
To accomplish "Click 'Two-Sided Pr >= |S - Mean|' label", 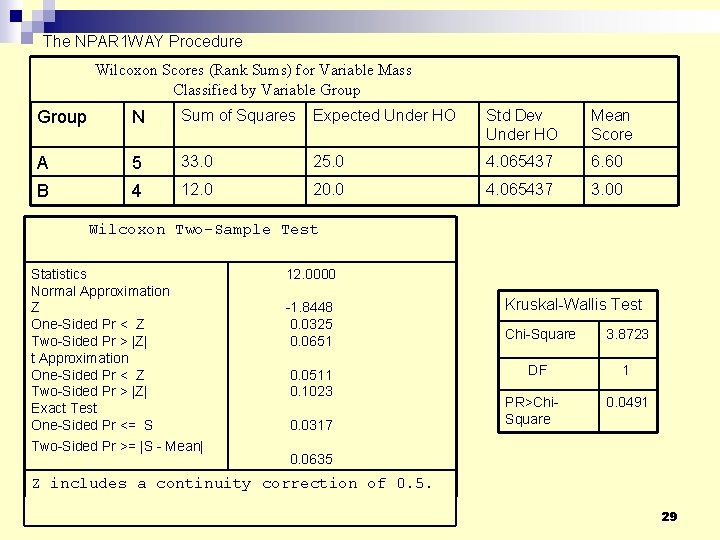I will tap(117, 446).
